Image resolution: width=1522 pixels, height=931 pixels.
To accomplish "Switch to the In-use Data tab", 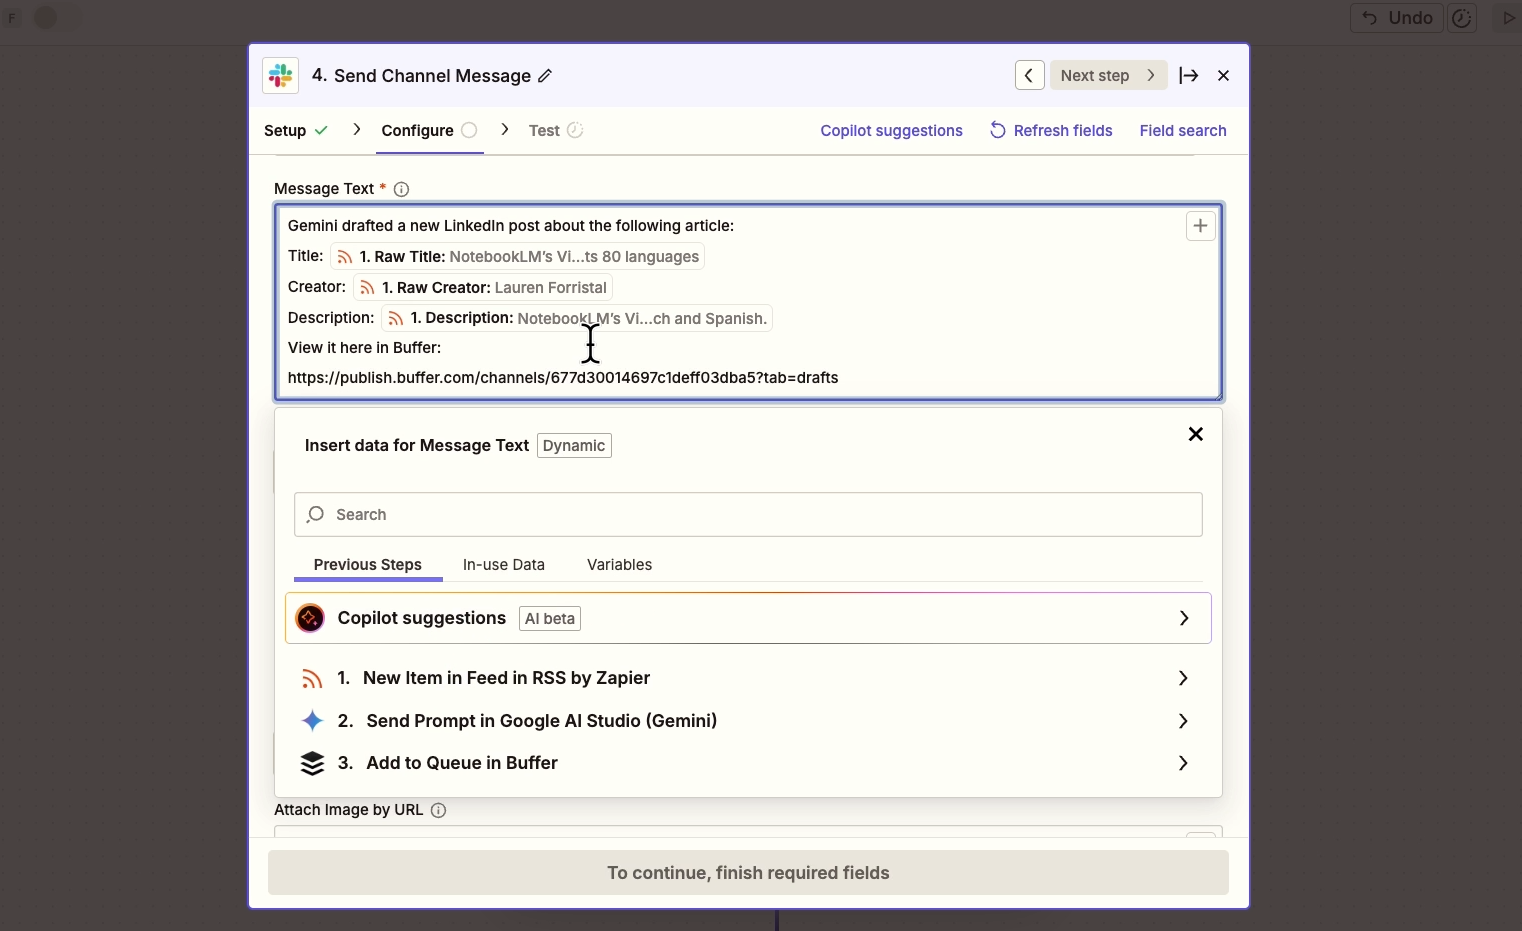I will (503, 565).
